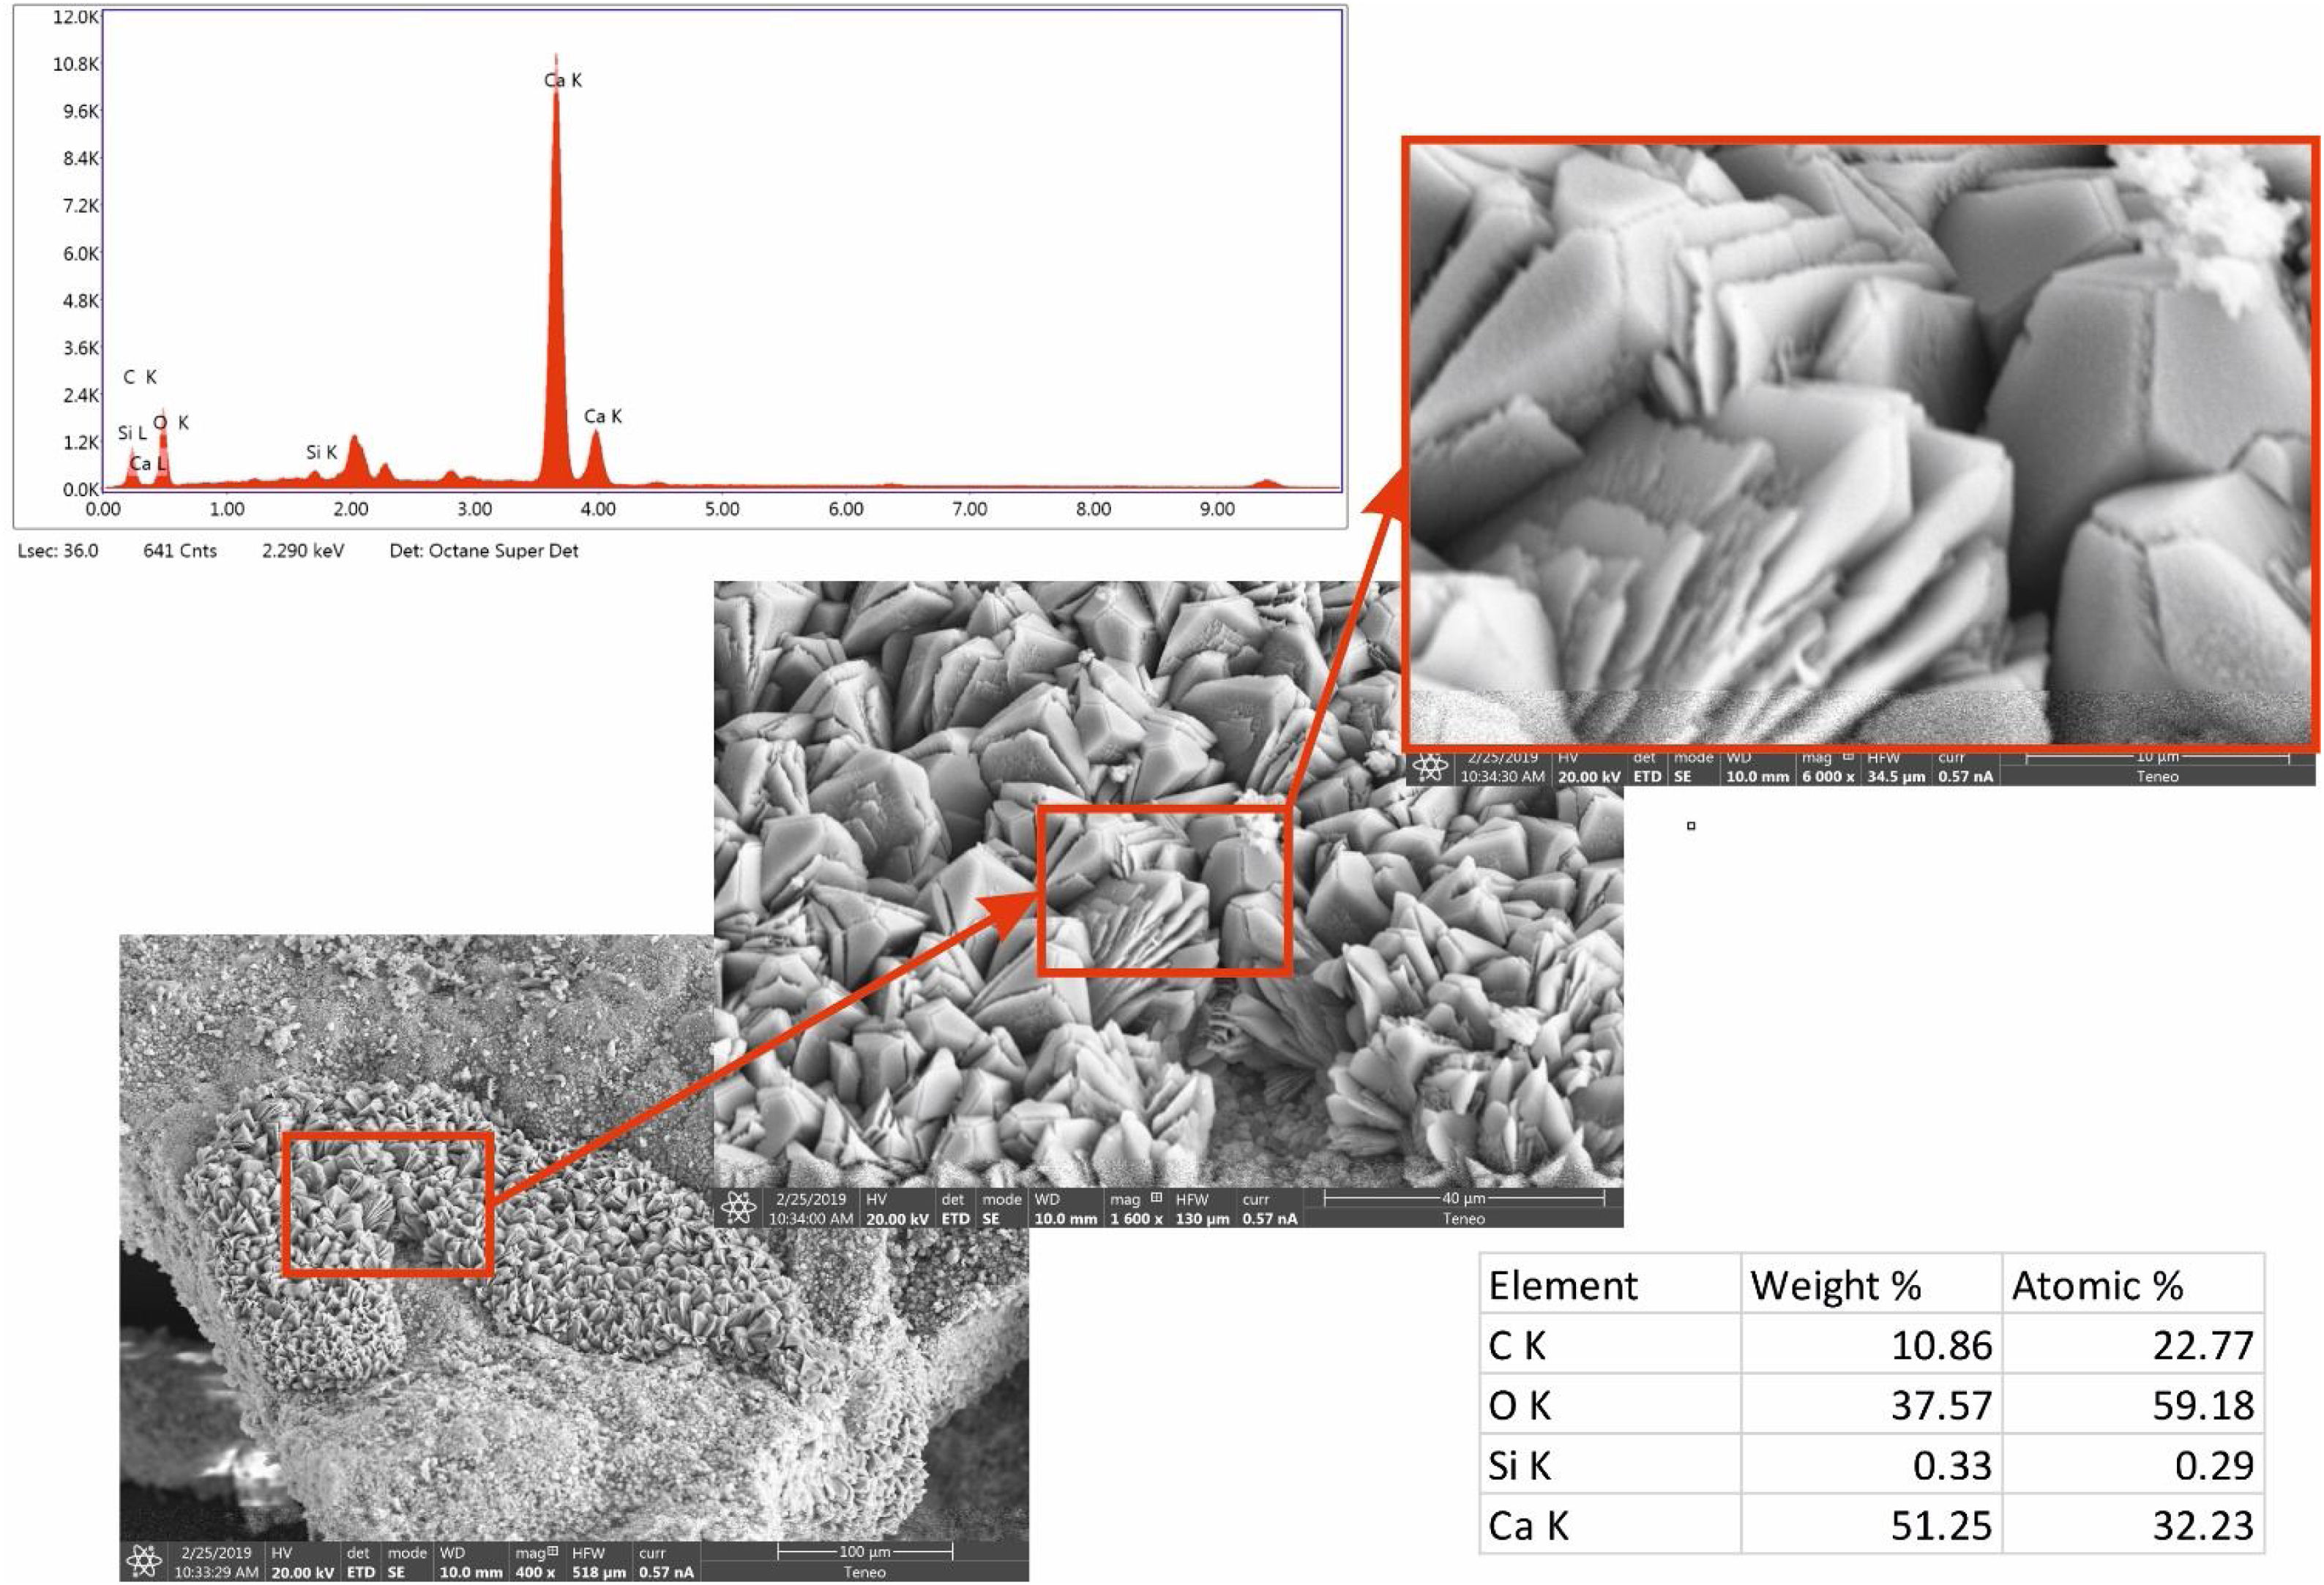Click the 40 µm scale bar

[1464, 1198]
